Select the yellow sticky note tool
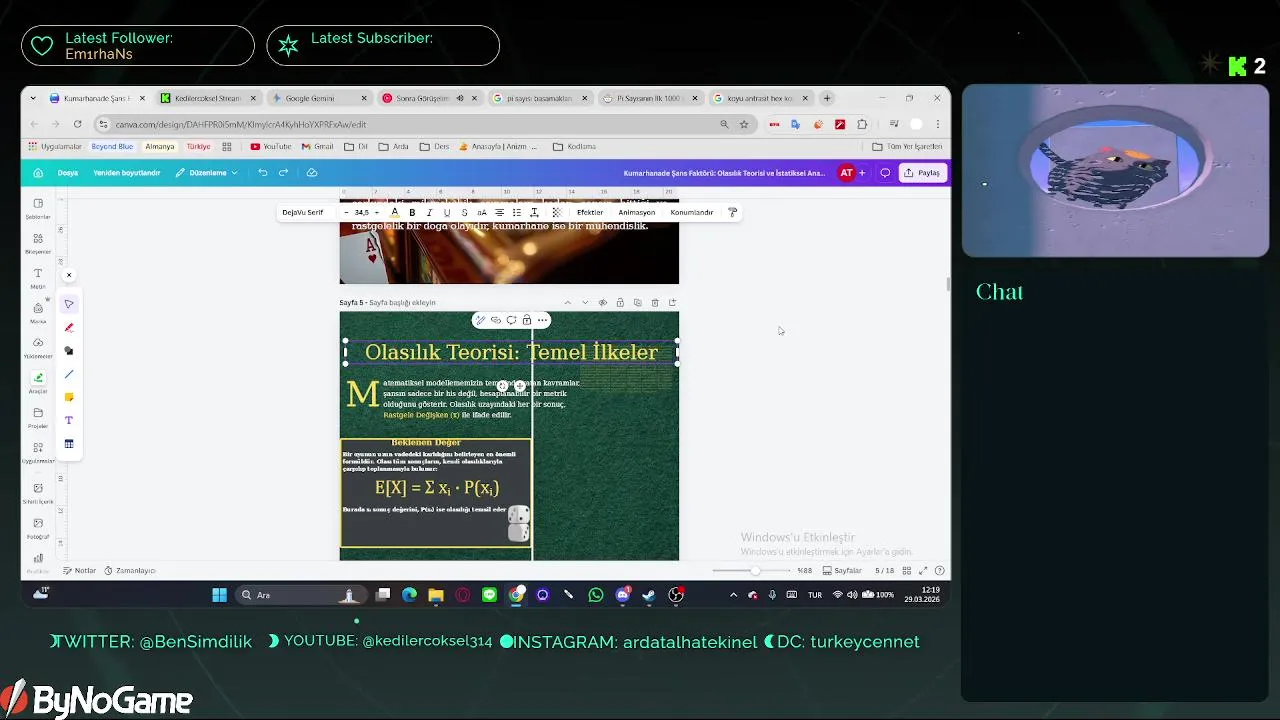 click(69, 397)
